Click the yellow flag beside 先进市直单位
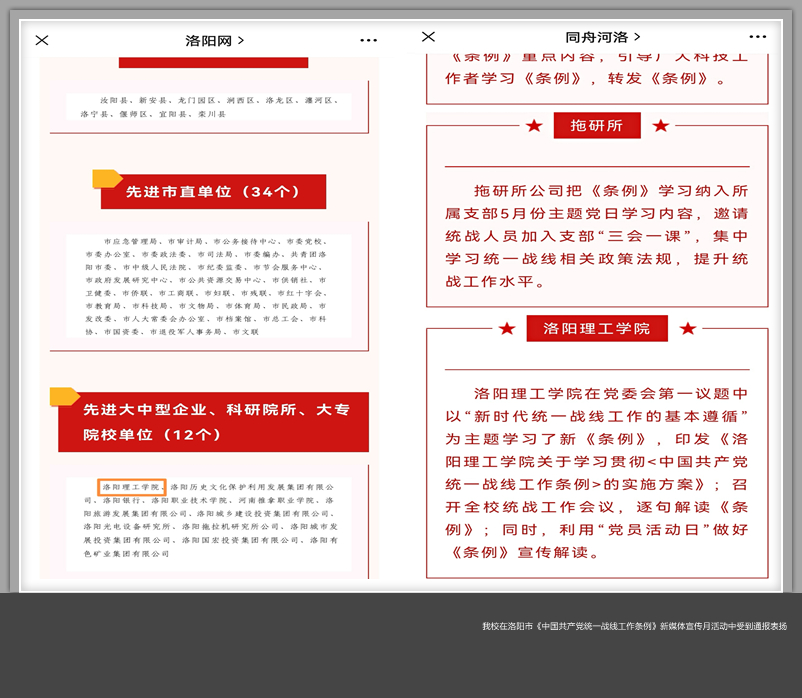The height and width of the screenshot is (698, 802). [x=107, y=179]
